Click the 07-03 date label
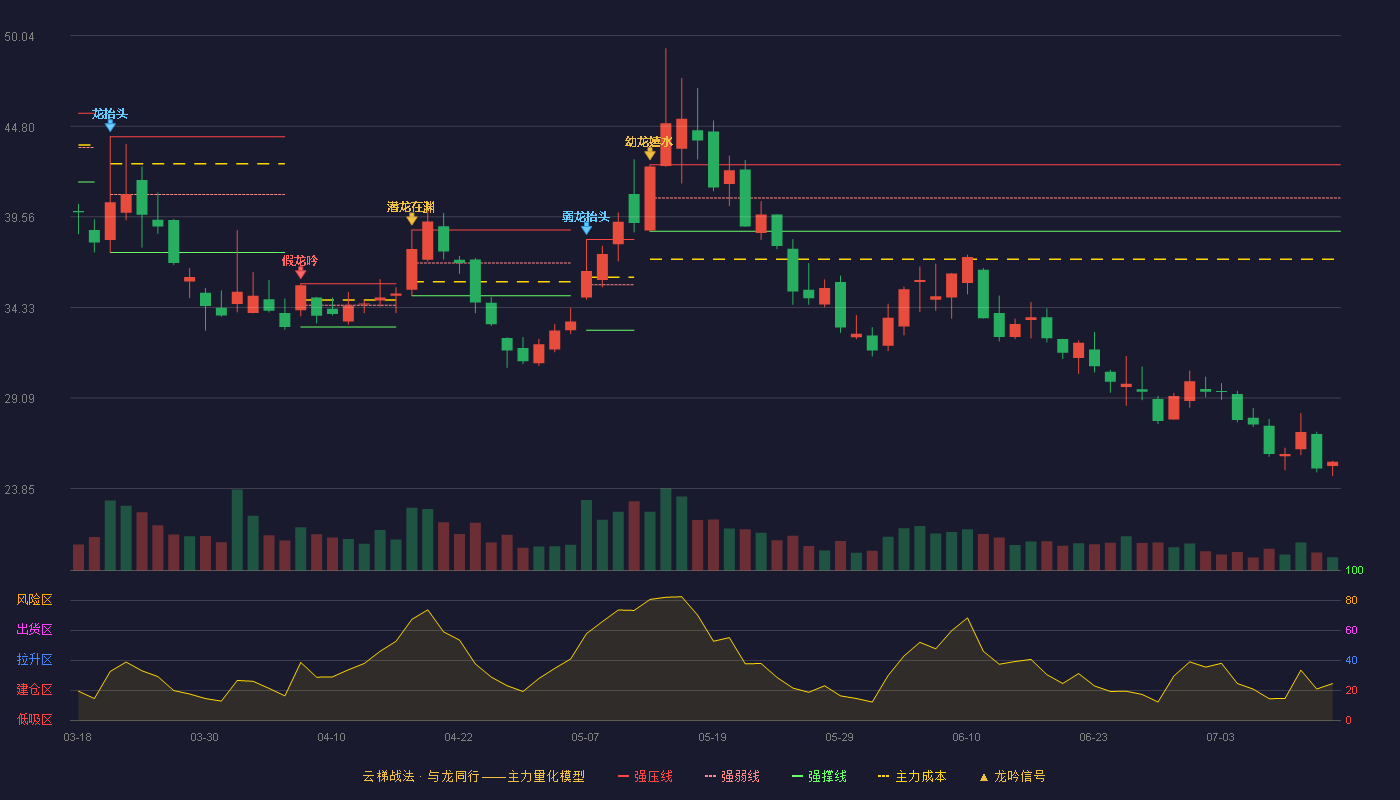The image size is (1400, 800). (1220, 737)
